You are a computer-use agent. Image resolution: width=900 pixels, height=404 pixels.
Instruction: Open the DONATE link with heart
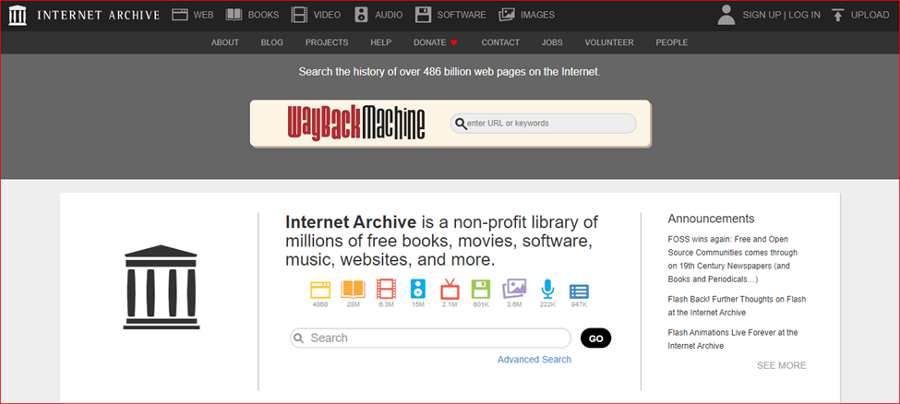click(x=435, y=42)
